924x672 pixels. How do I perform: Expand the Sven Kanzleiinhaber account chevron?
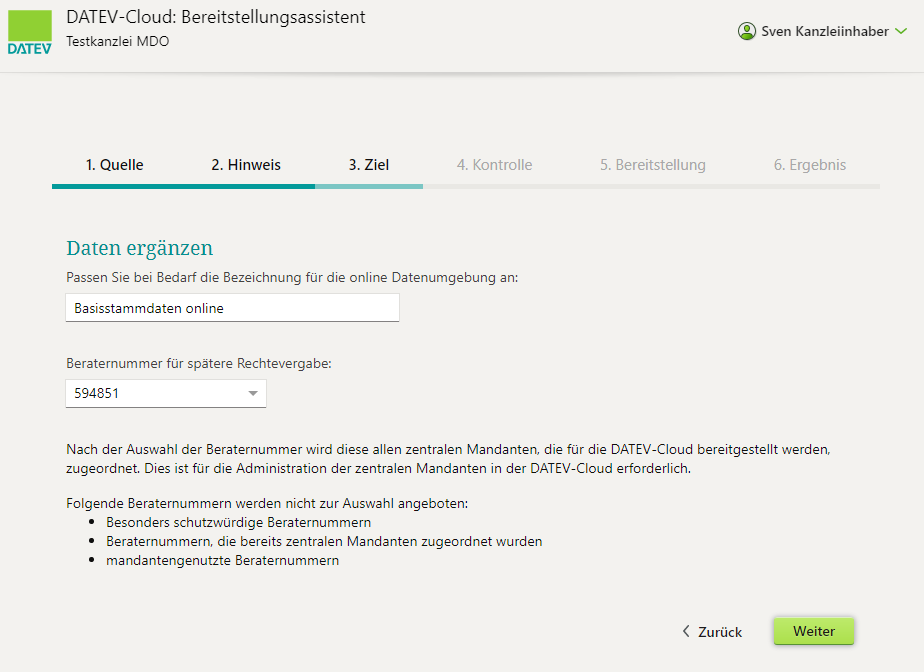pyautogui.click(x=901, y=31)
